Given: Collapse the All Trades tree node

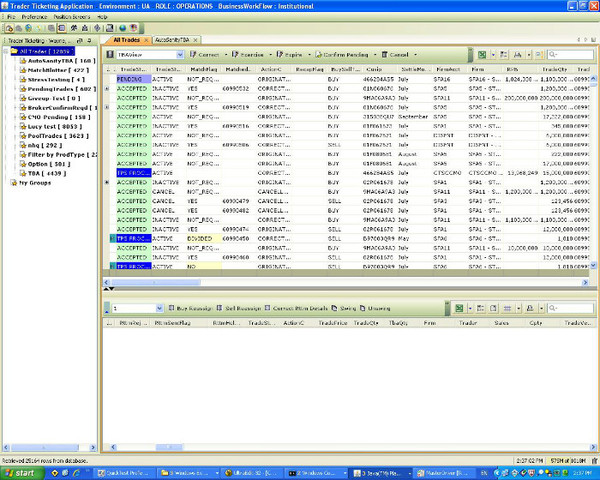Looking at the screenshot, I should [x=6, y=51].
